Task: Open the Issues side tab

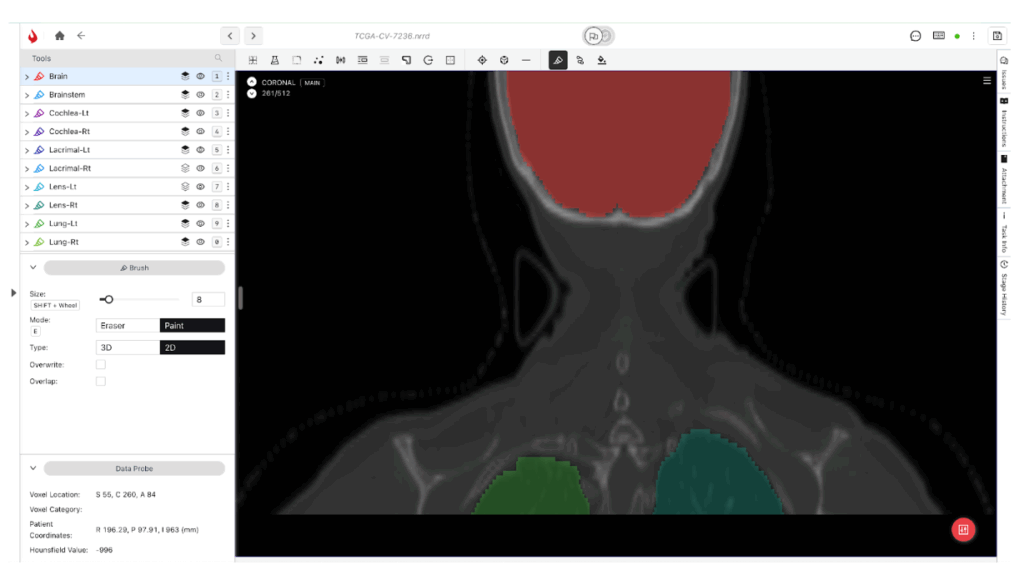Action: (1004, 73)
